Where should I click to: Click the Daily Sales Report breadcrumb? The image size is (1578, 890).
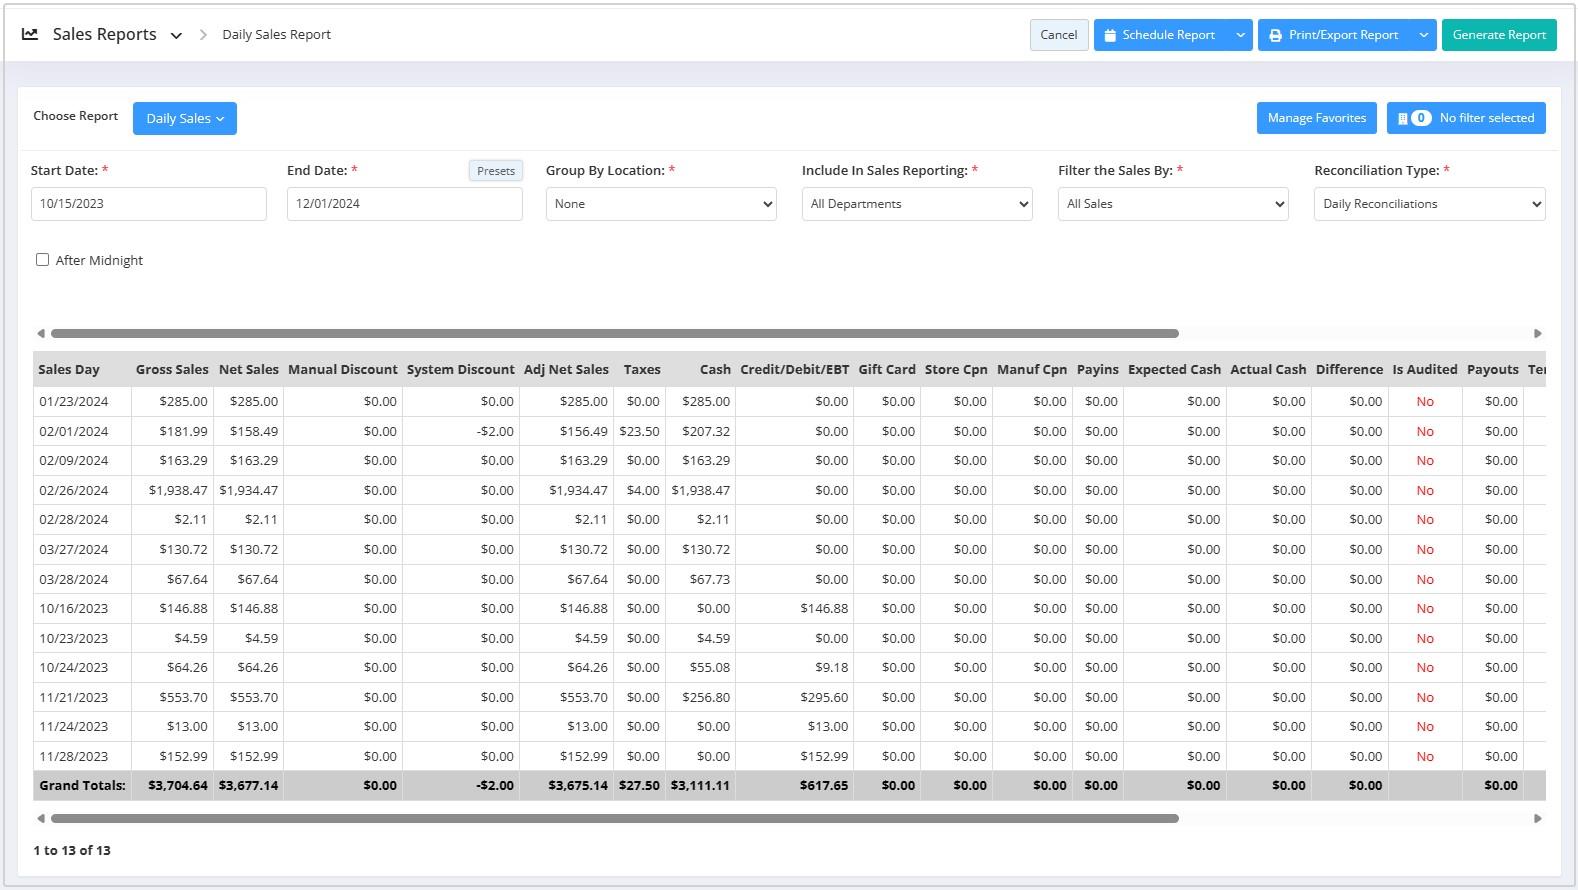click(x=276, y=34)
